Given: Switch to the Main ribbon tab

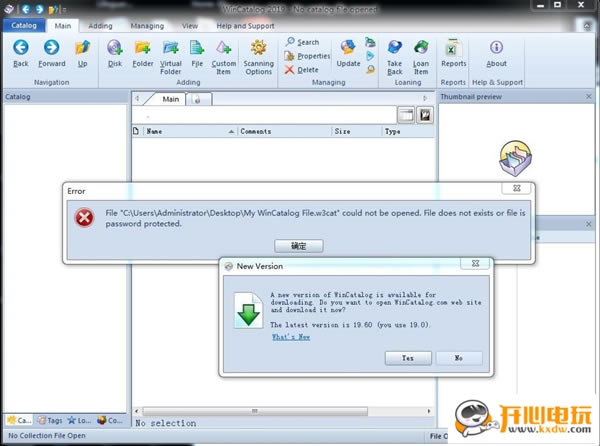Looking at the screenshot, I should tap(63, 26).
